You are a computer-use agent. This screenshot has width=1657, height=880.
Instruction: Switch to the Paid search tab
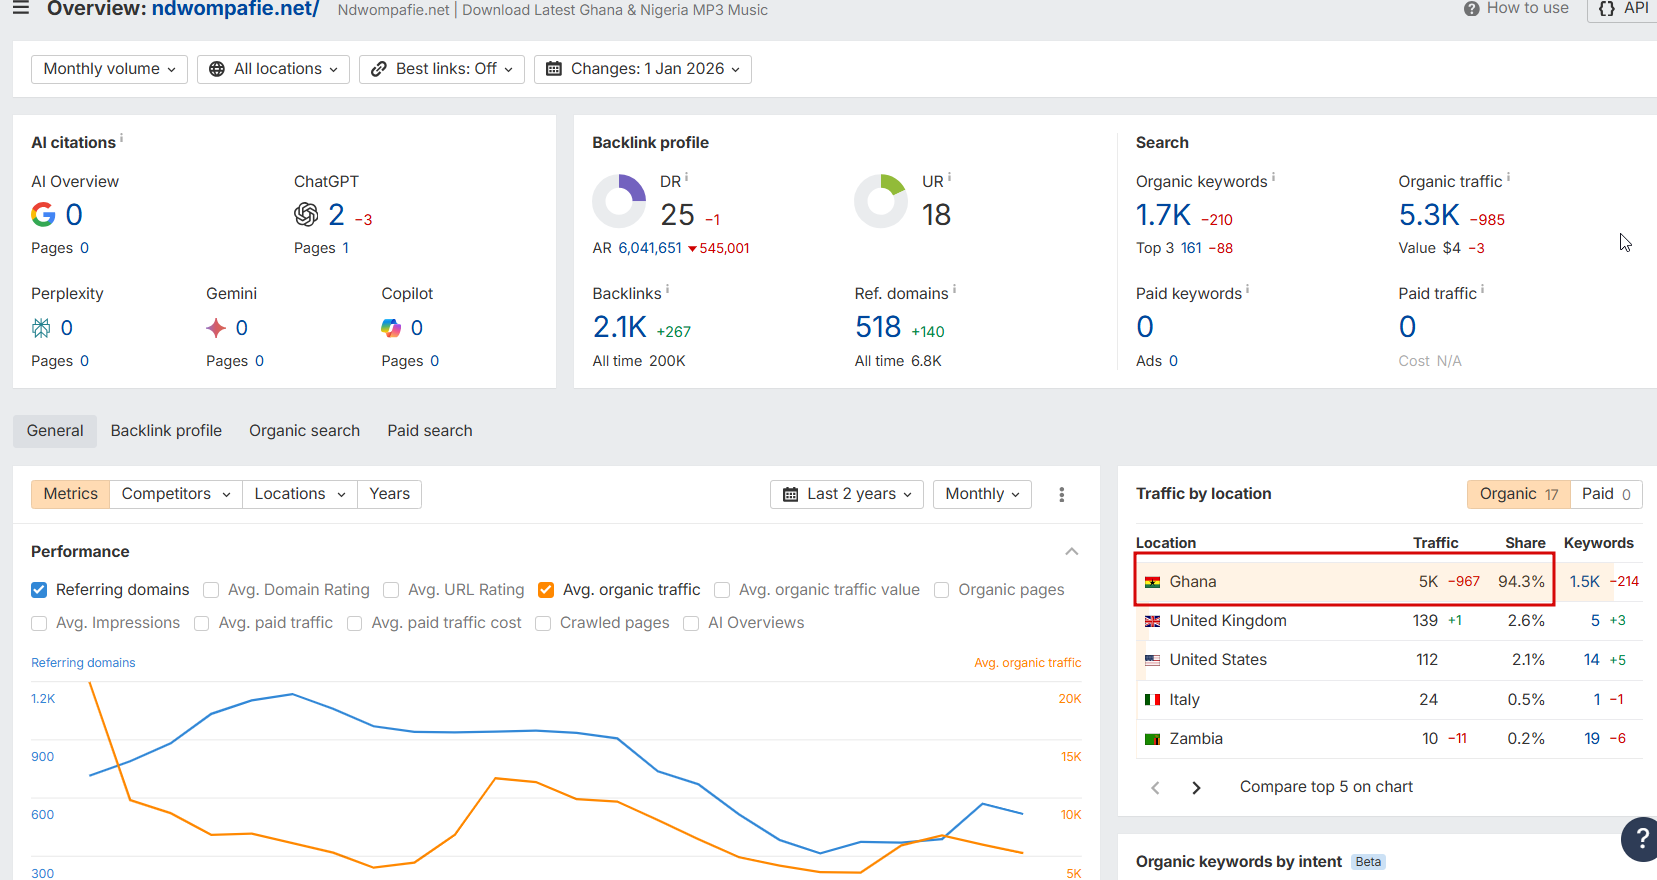tap(430, 431)
